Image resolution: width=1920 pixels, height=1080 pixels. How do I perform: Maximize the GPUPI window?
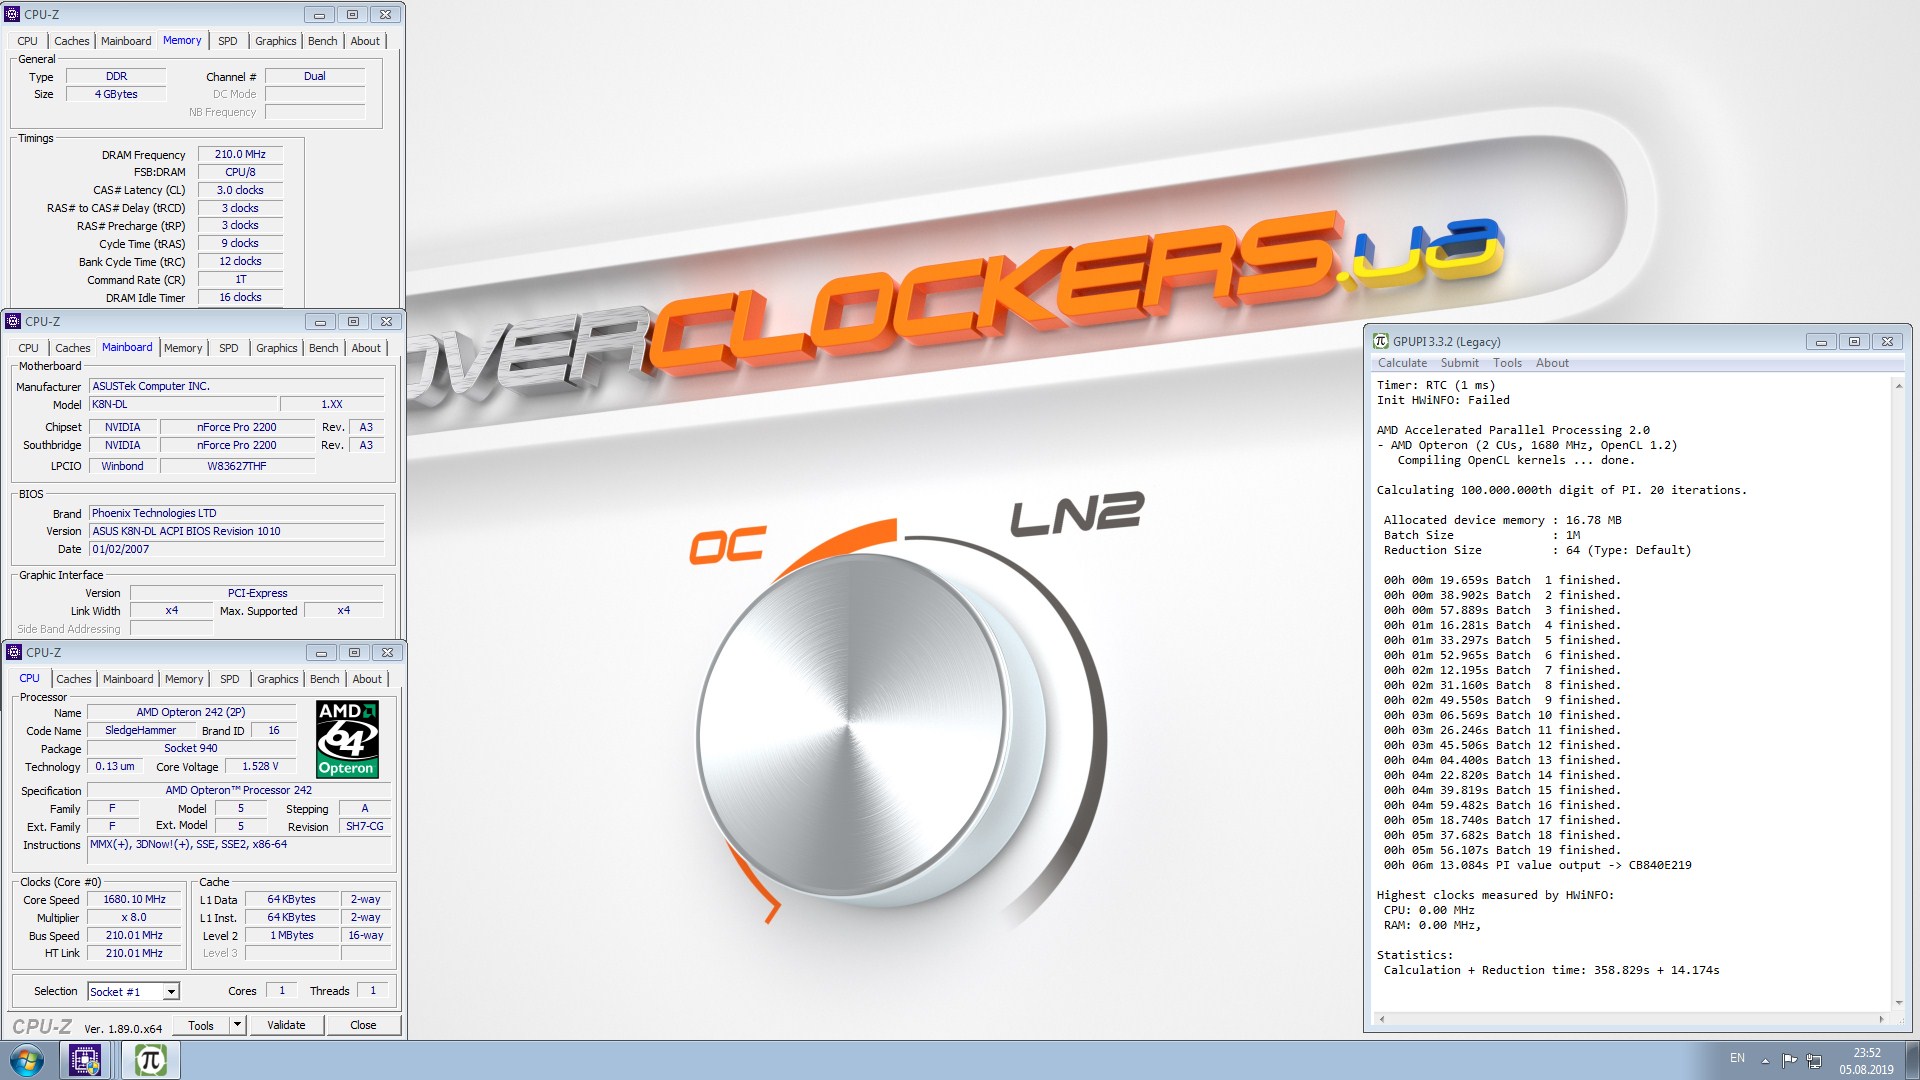tap(1854, 342)
